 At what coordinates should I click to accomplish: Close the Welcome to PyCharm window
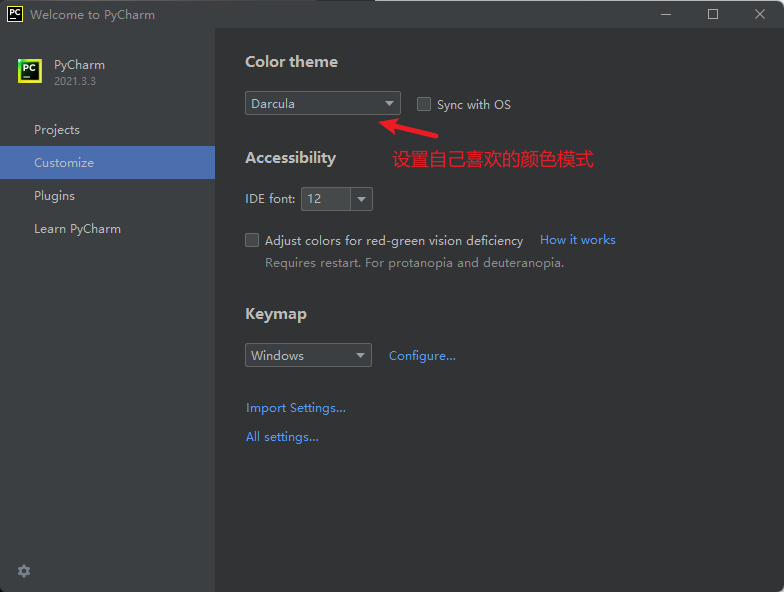point(760,14)
